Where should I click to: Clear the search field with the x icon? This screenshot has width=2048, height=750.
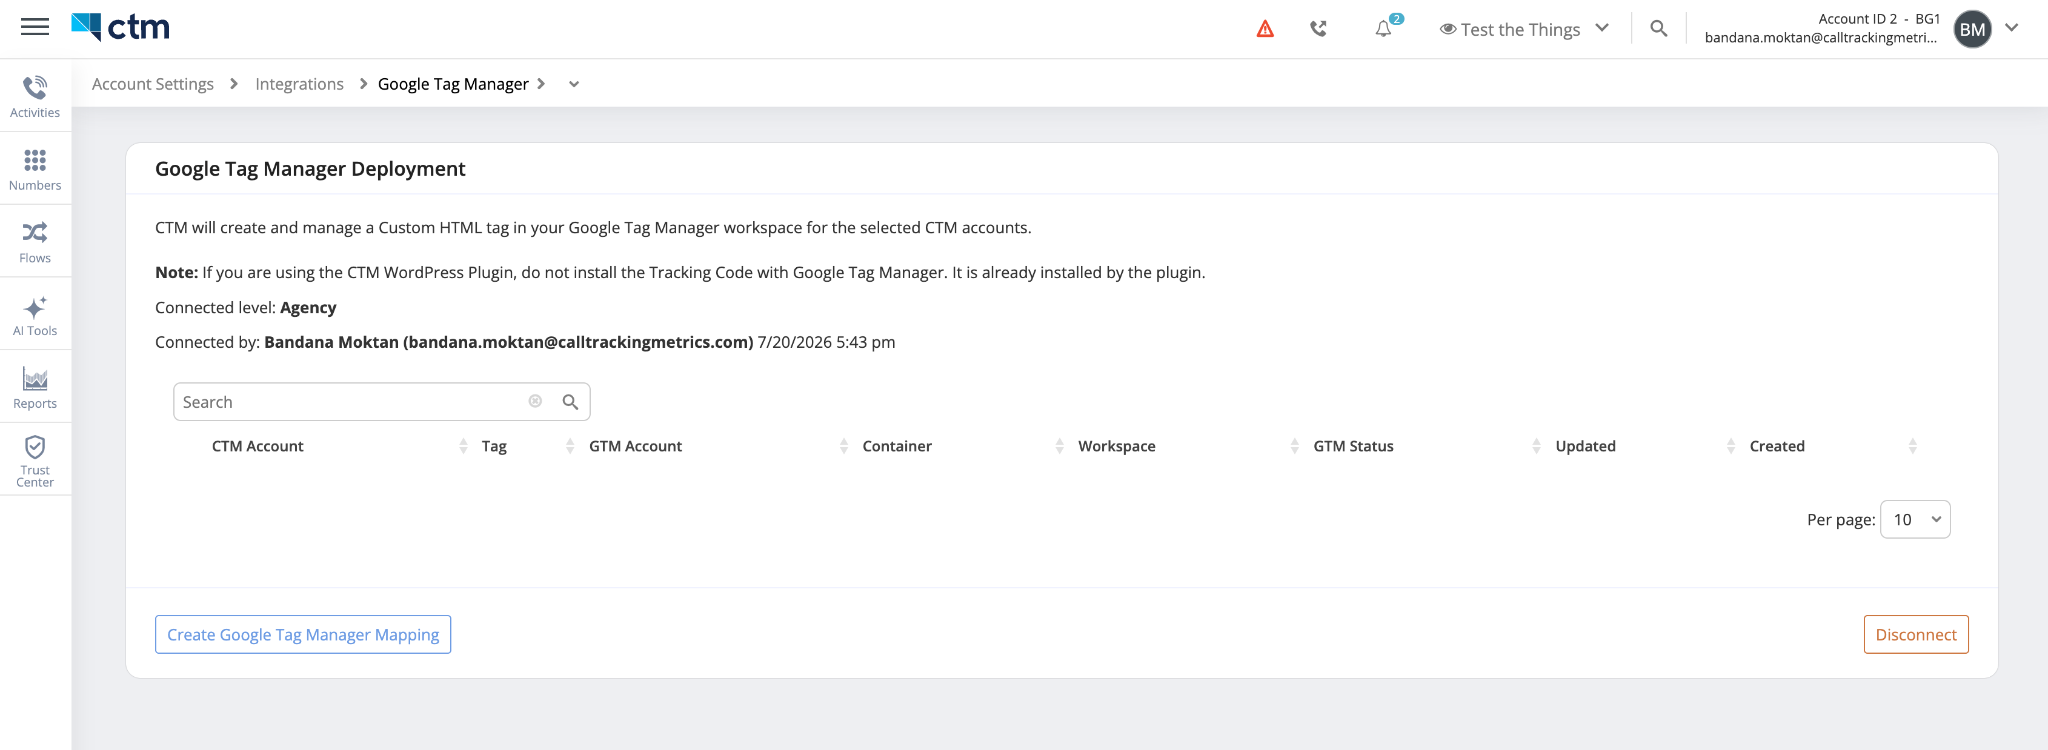(535, 401)
